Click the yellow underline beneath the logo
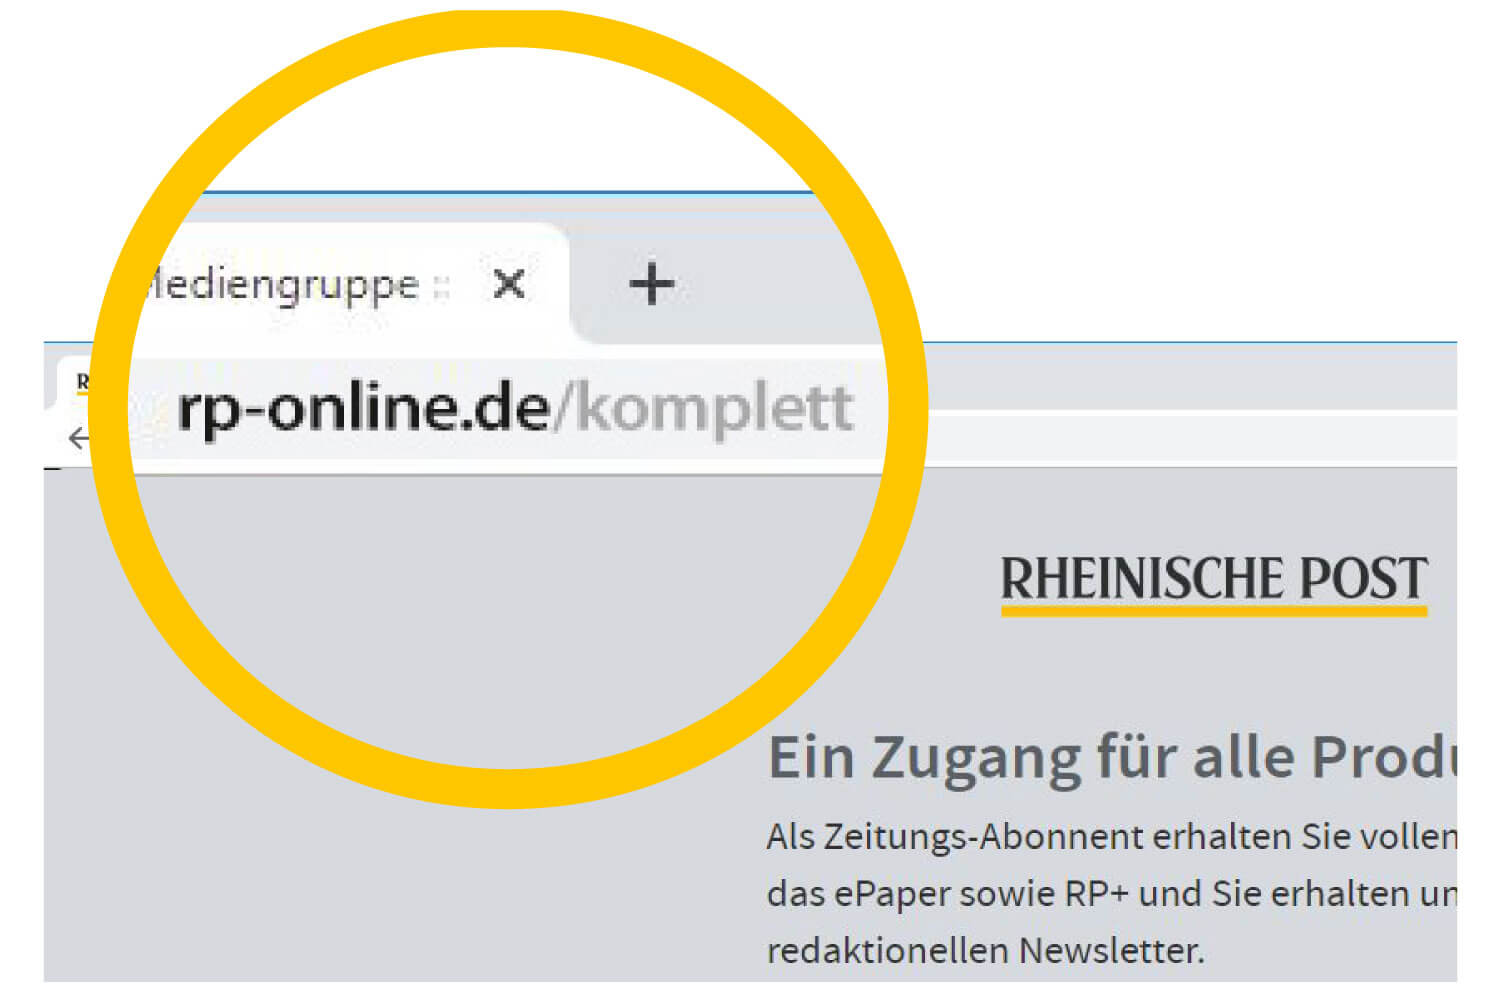This screenshot has height=1000, width=1500. (x=1213, y=609)
